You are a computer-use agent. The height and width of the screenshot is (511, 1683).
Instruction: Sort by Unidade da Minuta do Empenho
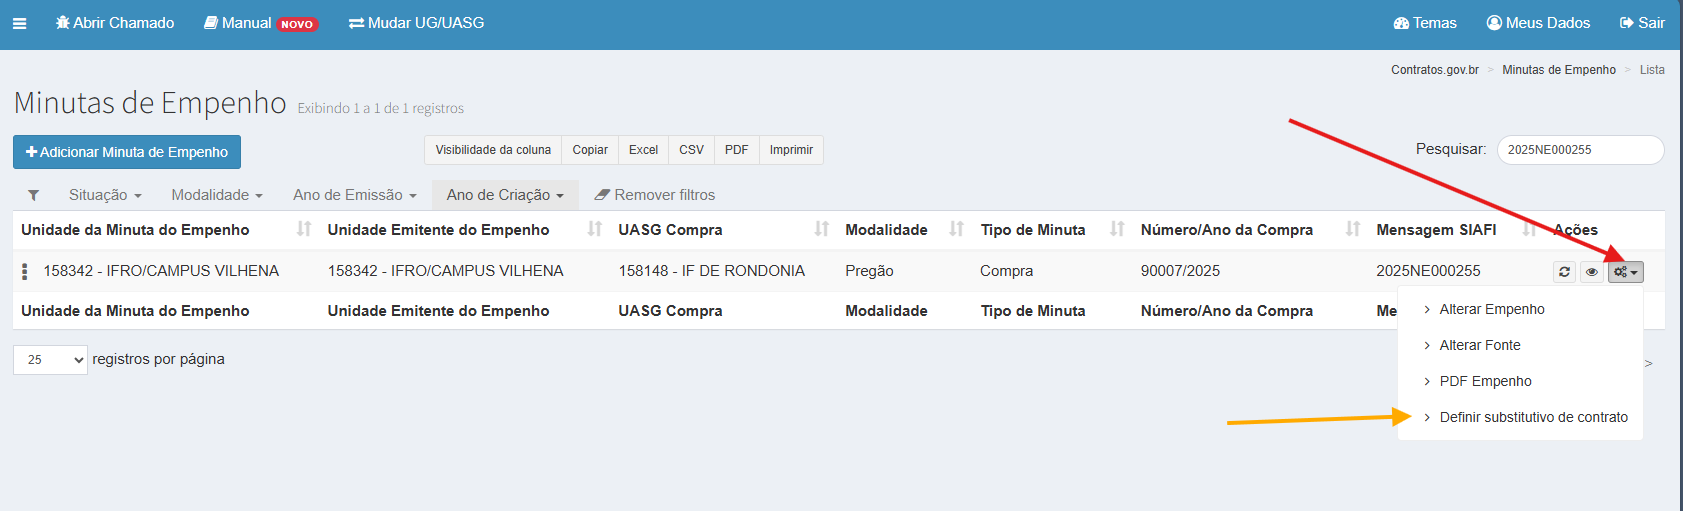coord(304,230)
